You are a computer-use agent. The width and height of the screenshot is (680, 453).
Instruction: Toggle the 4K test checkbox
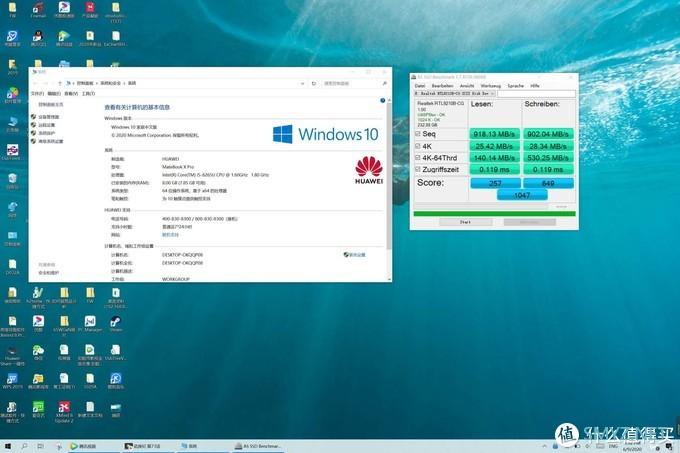point(418,144)
